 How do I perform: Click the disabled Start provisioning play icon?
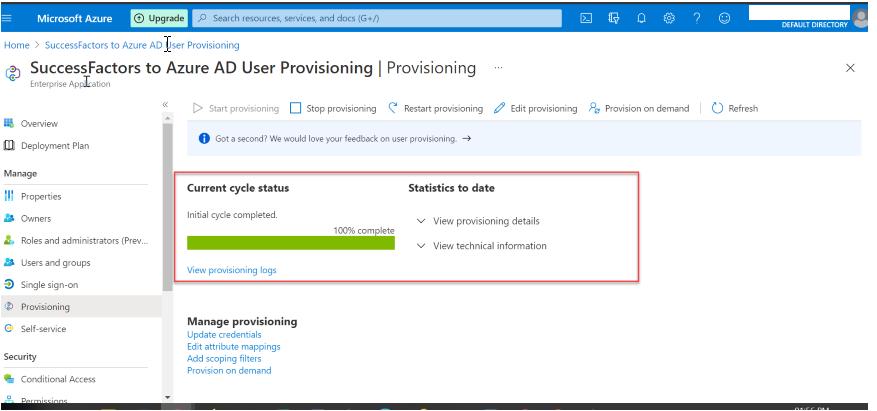click(197, 108)
